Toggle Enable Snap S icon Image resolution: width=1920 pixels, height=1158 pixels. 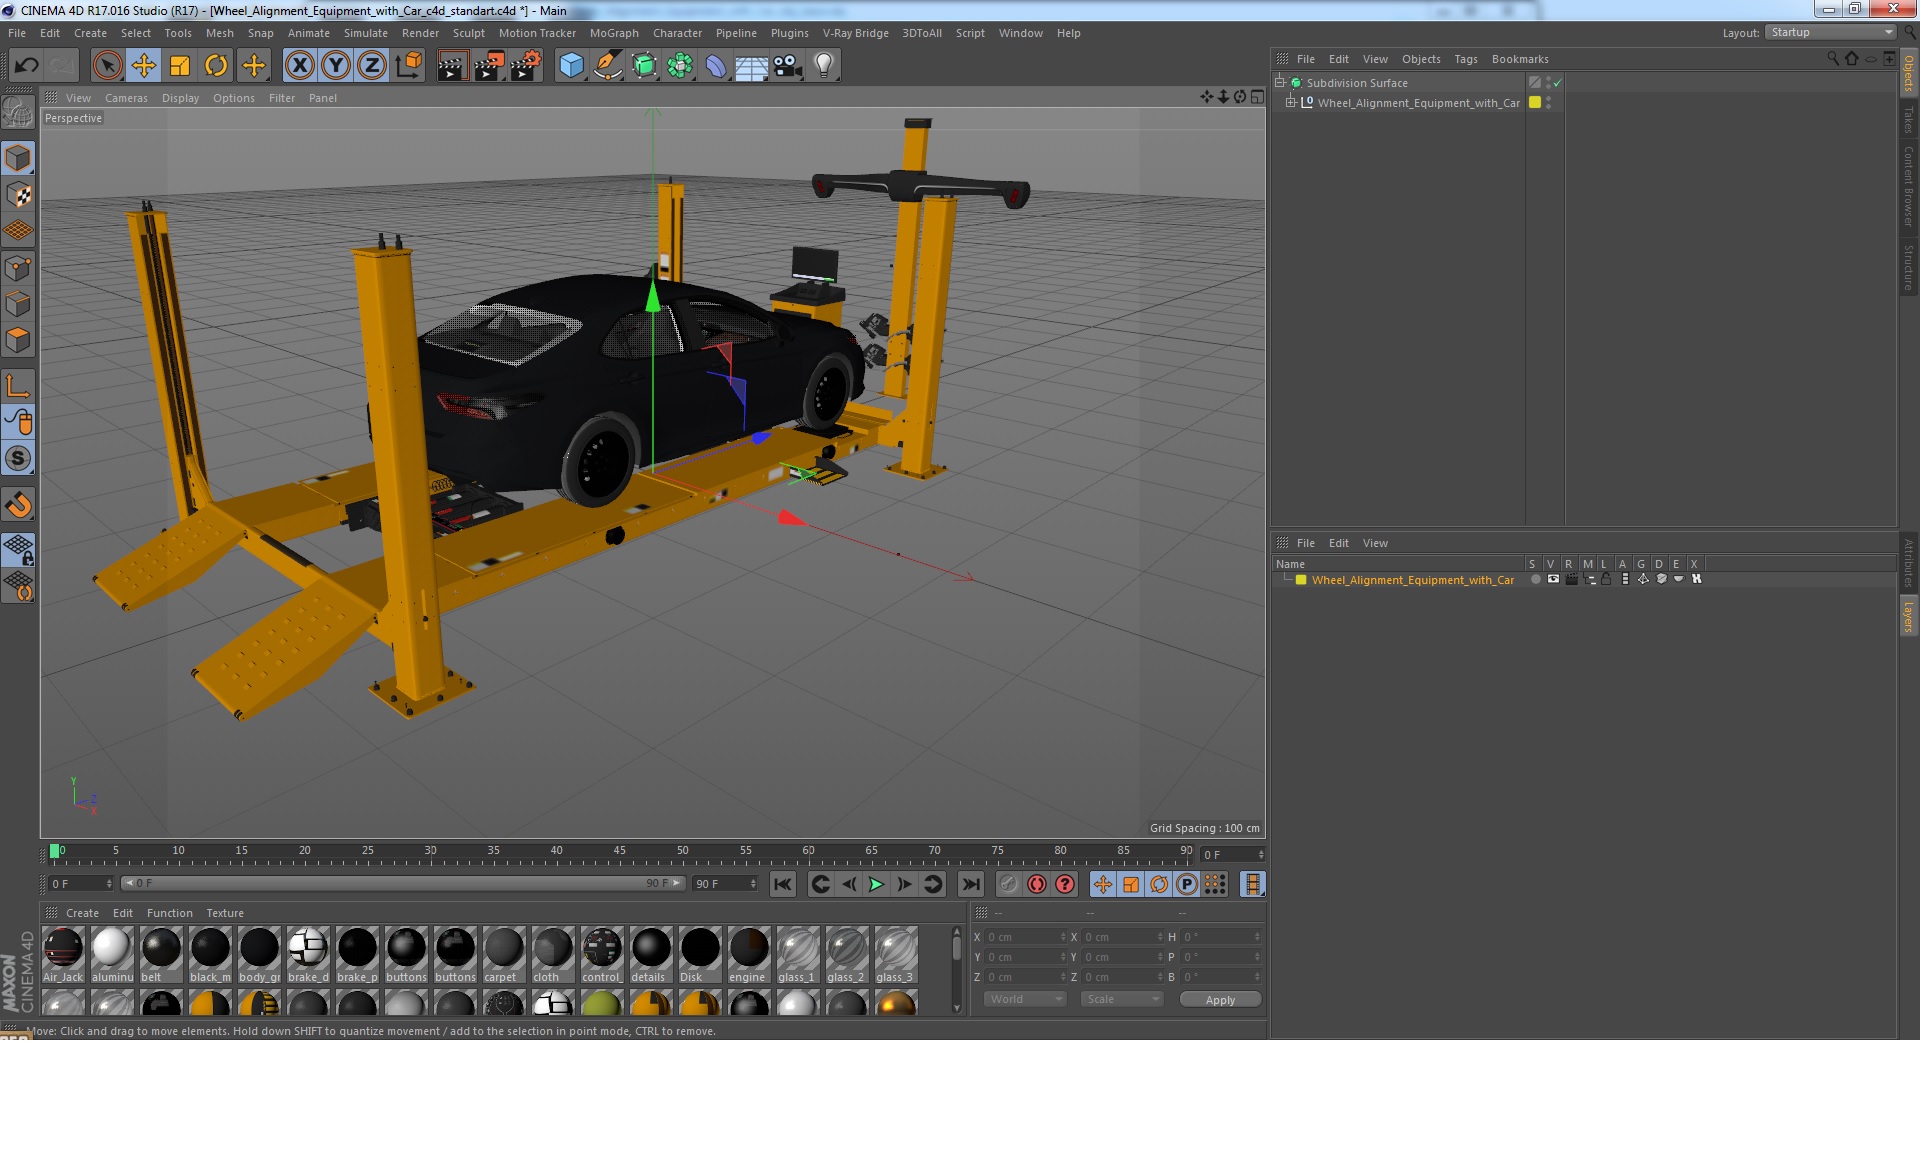coord(18,459)
